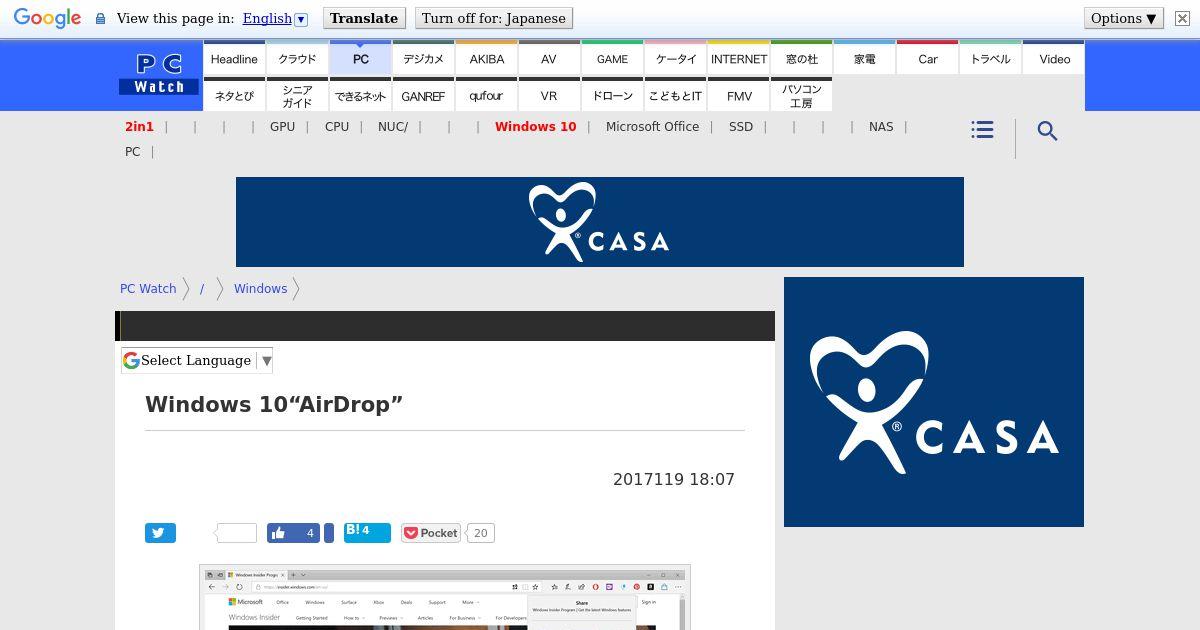Click the GPU topic link
The image size is (1200, 630).
click(282, 126)
